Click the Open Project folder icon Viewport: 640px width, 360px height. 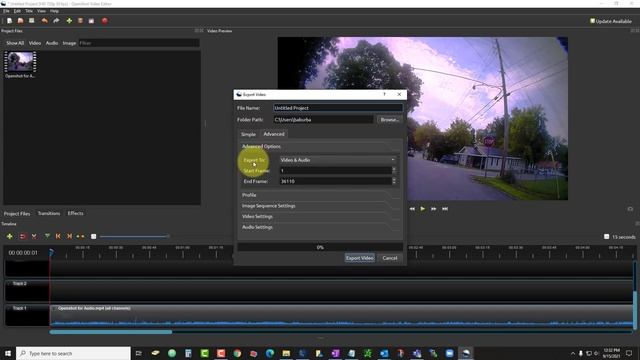pos(20,21)
